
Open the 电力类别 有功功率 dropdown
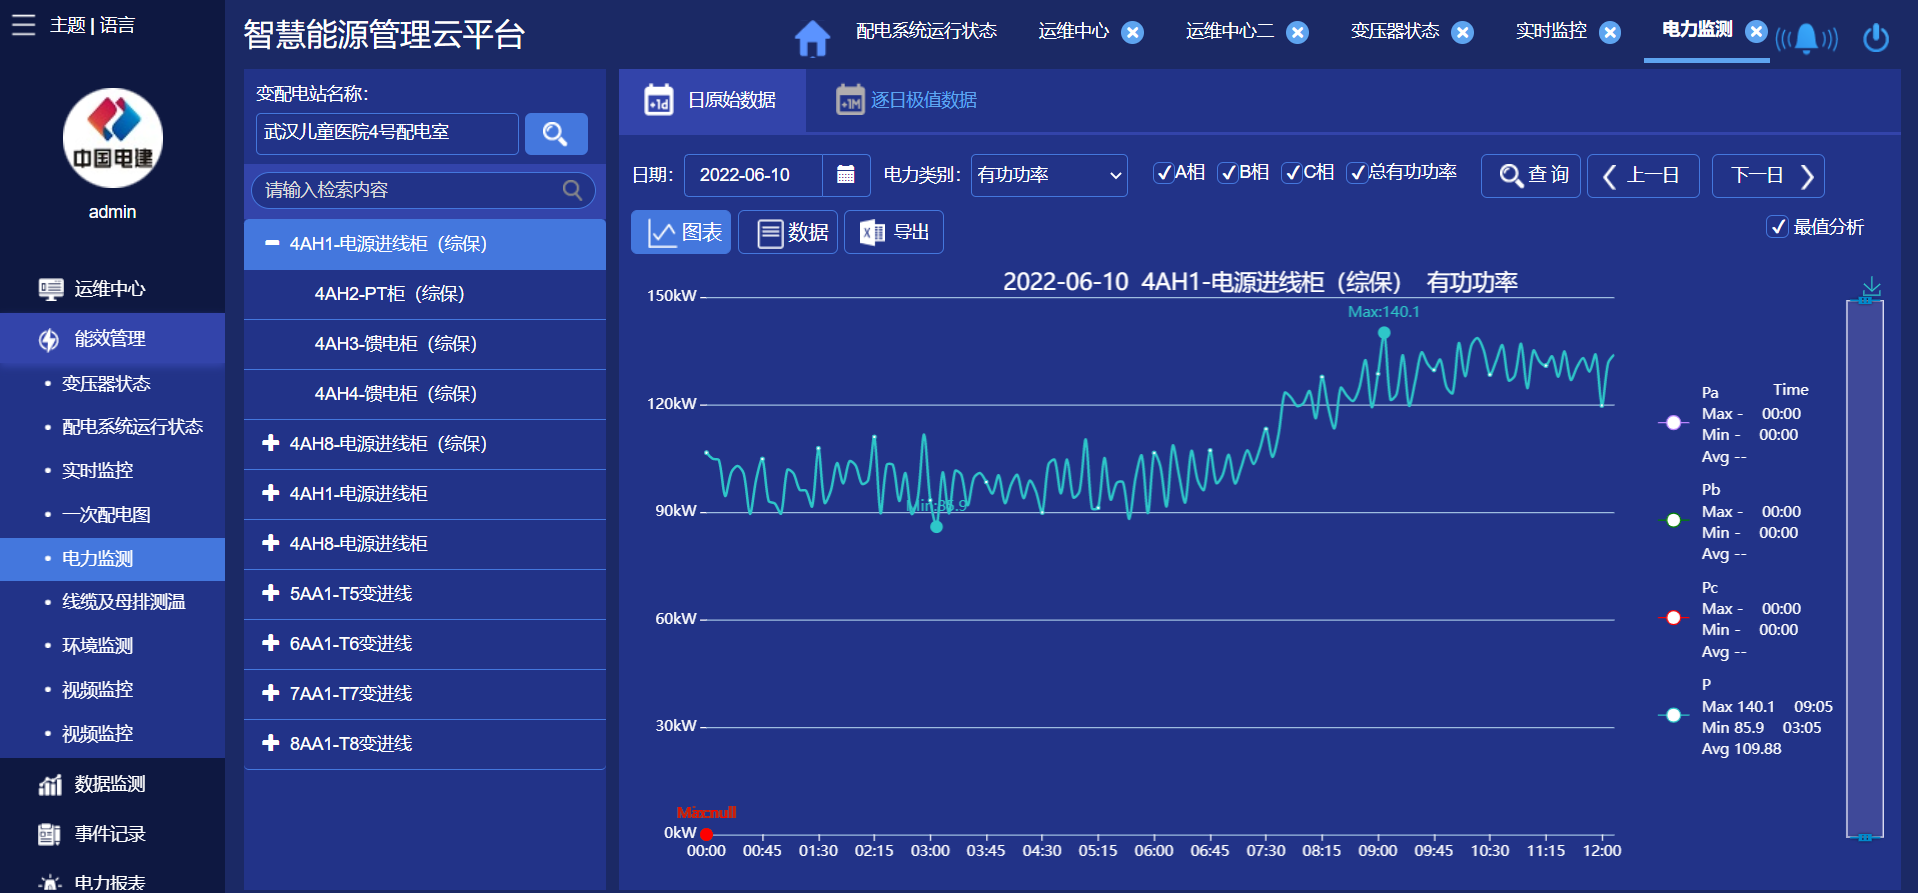[1049, 175]
